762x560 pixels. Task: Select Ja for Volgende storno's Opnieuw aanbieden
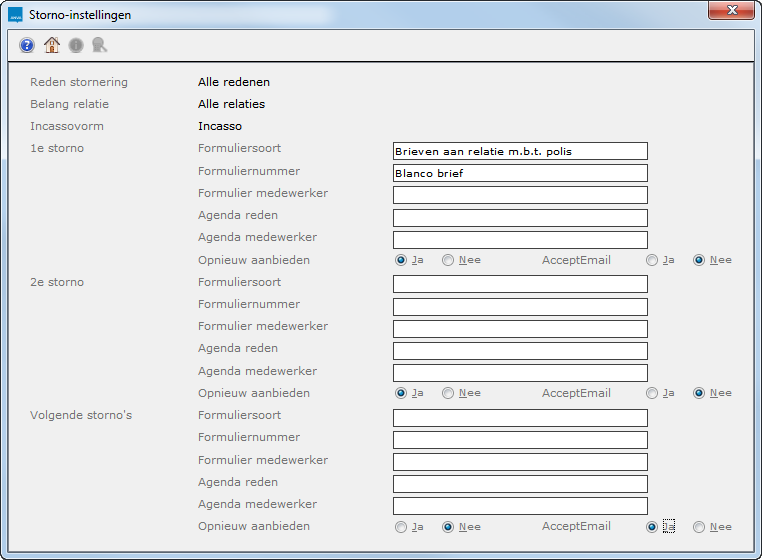401,527
